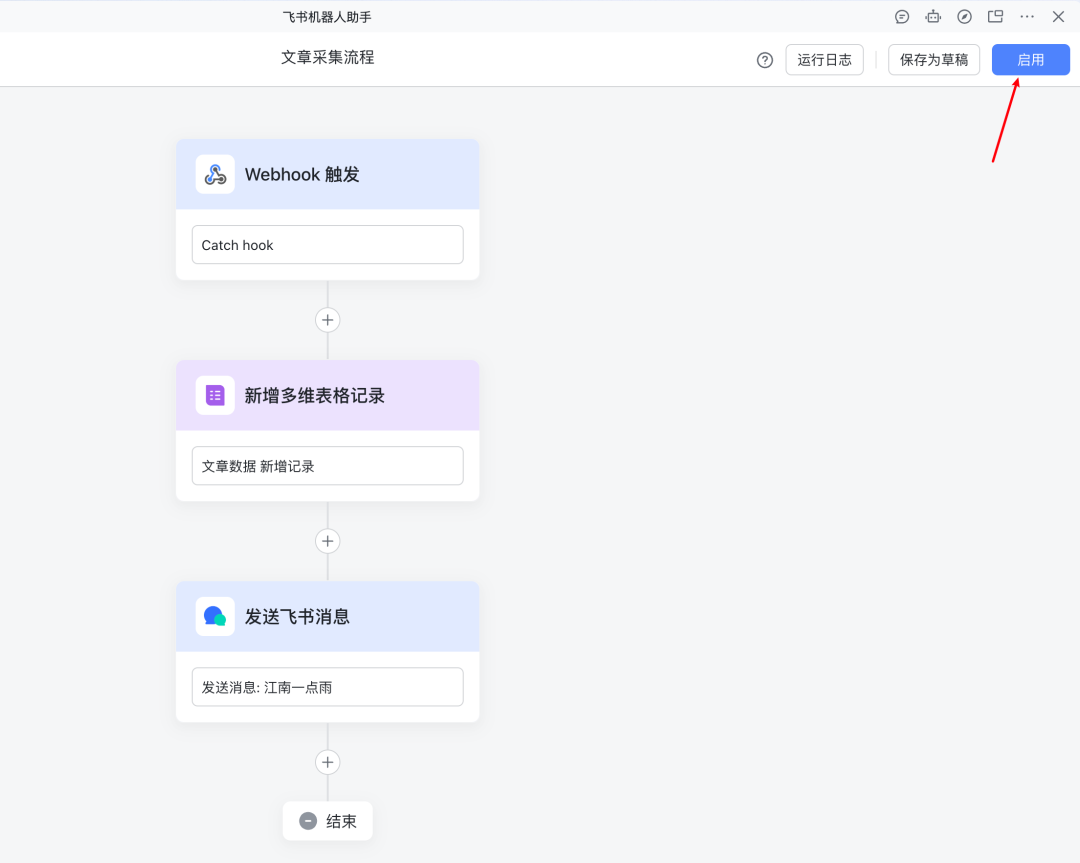
Task: Click the 文章采集流程 flow title
Action: point(328,57)
